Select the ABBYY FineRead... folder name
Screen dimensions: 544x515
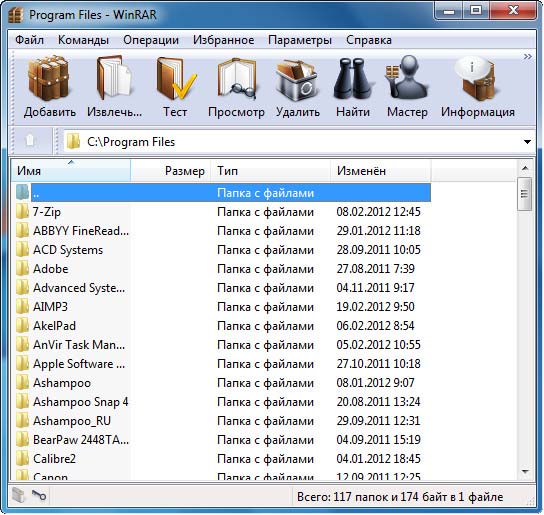coord(81,231)
